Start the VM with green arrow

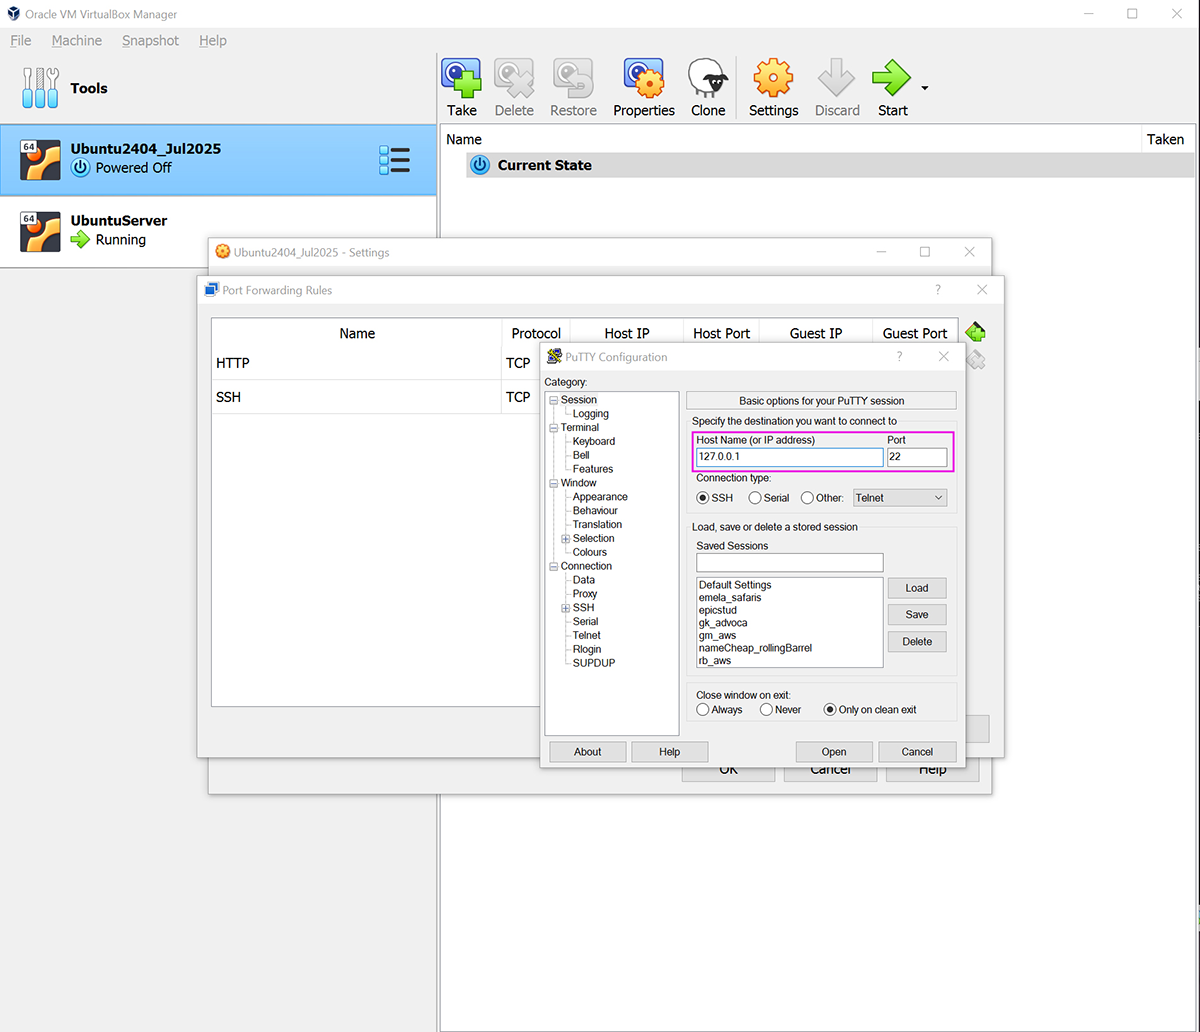coord(892,78)
